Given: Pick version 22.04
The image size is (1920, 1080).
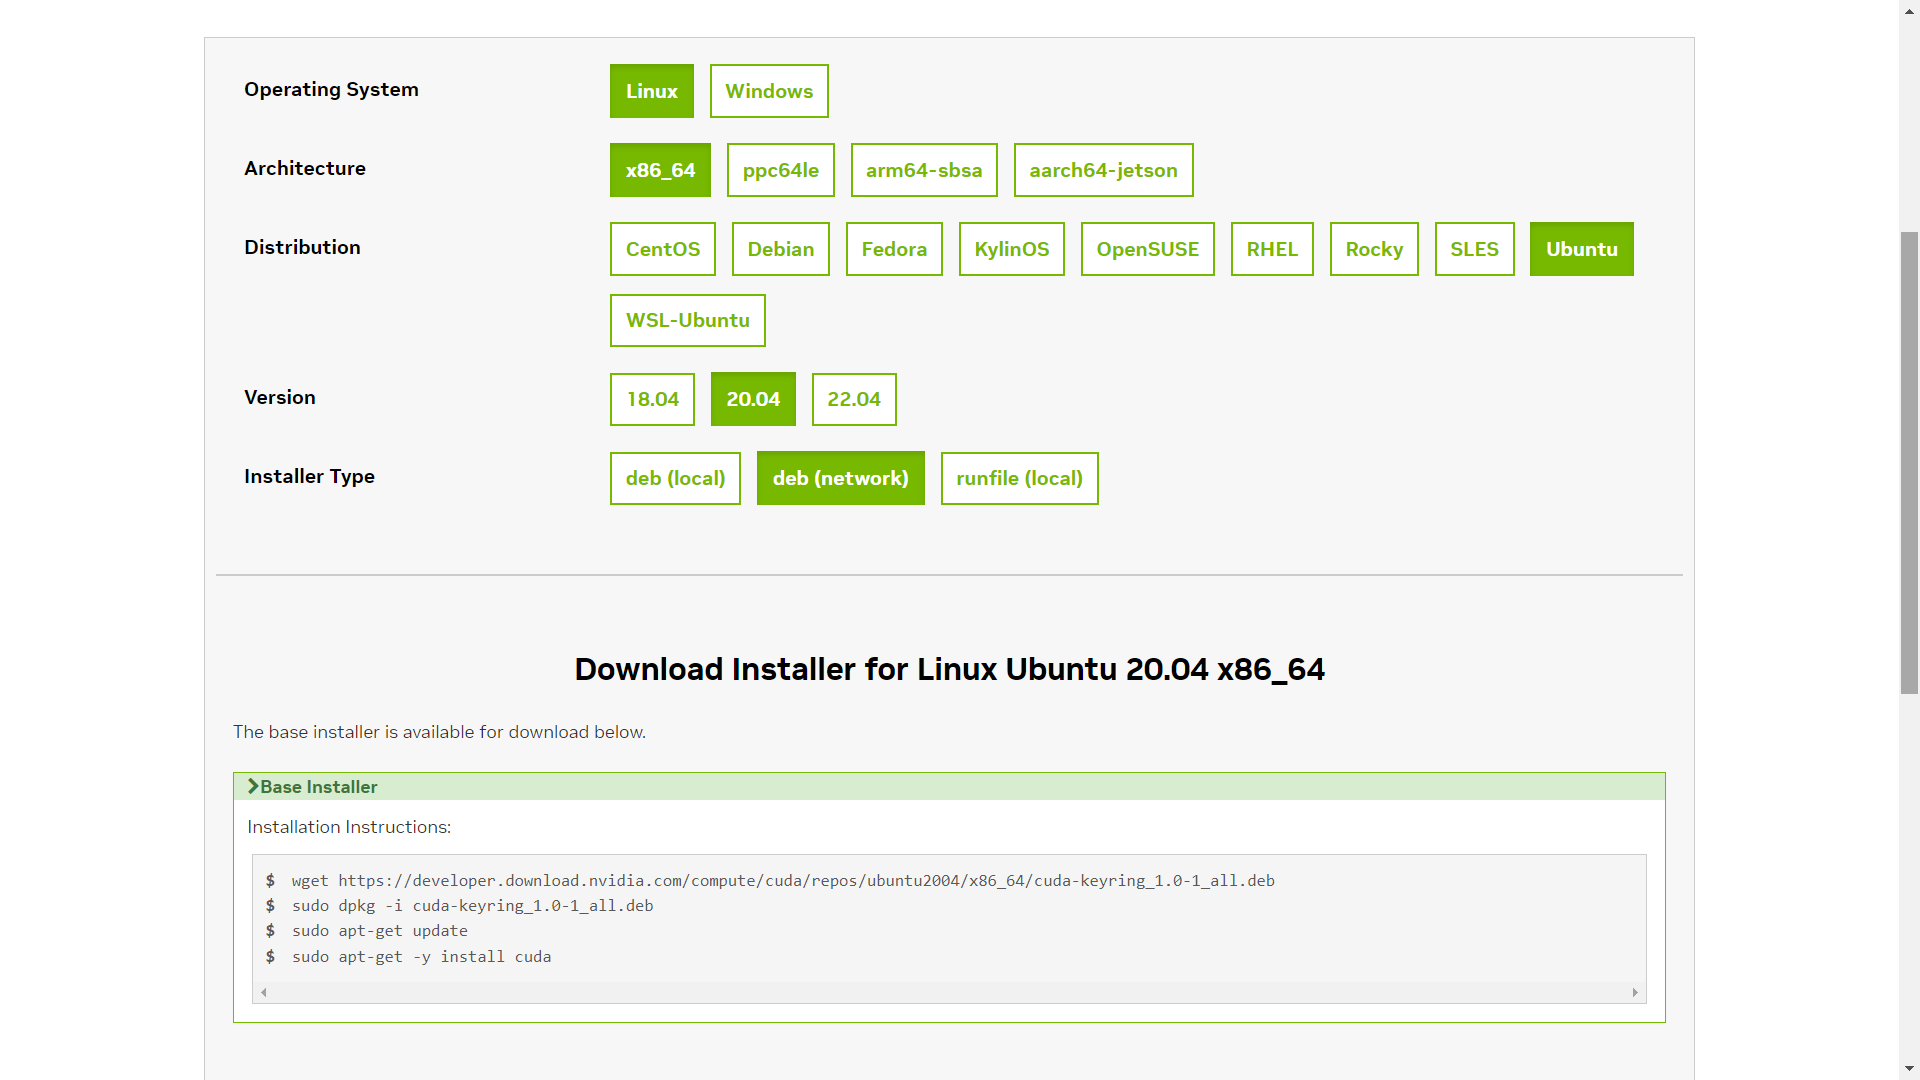Looking at the screenshot, I should pyautogui.click(x=854, y=399).
